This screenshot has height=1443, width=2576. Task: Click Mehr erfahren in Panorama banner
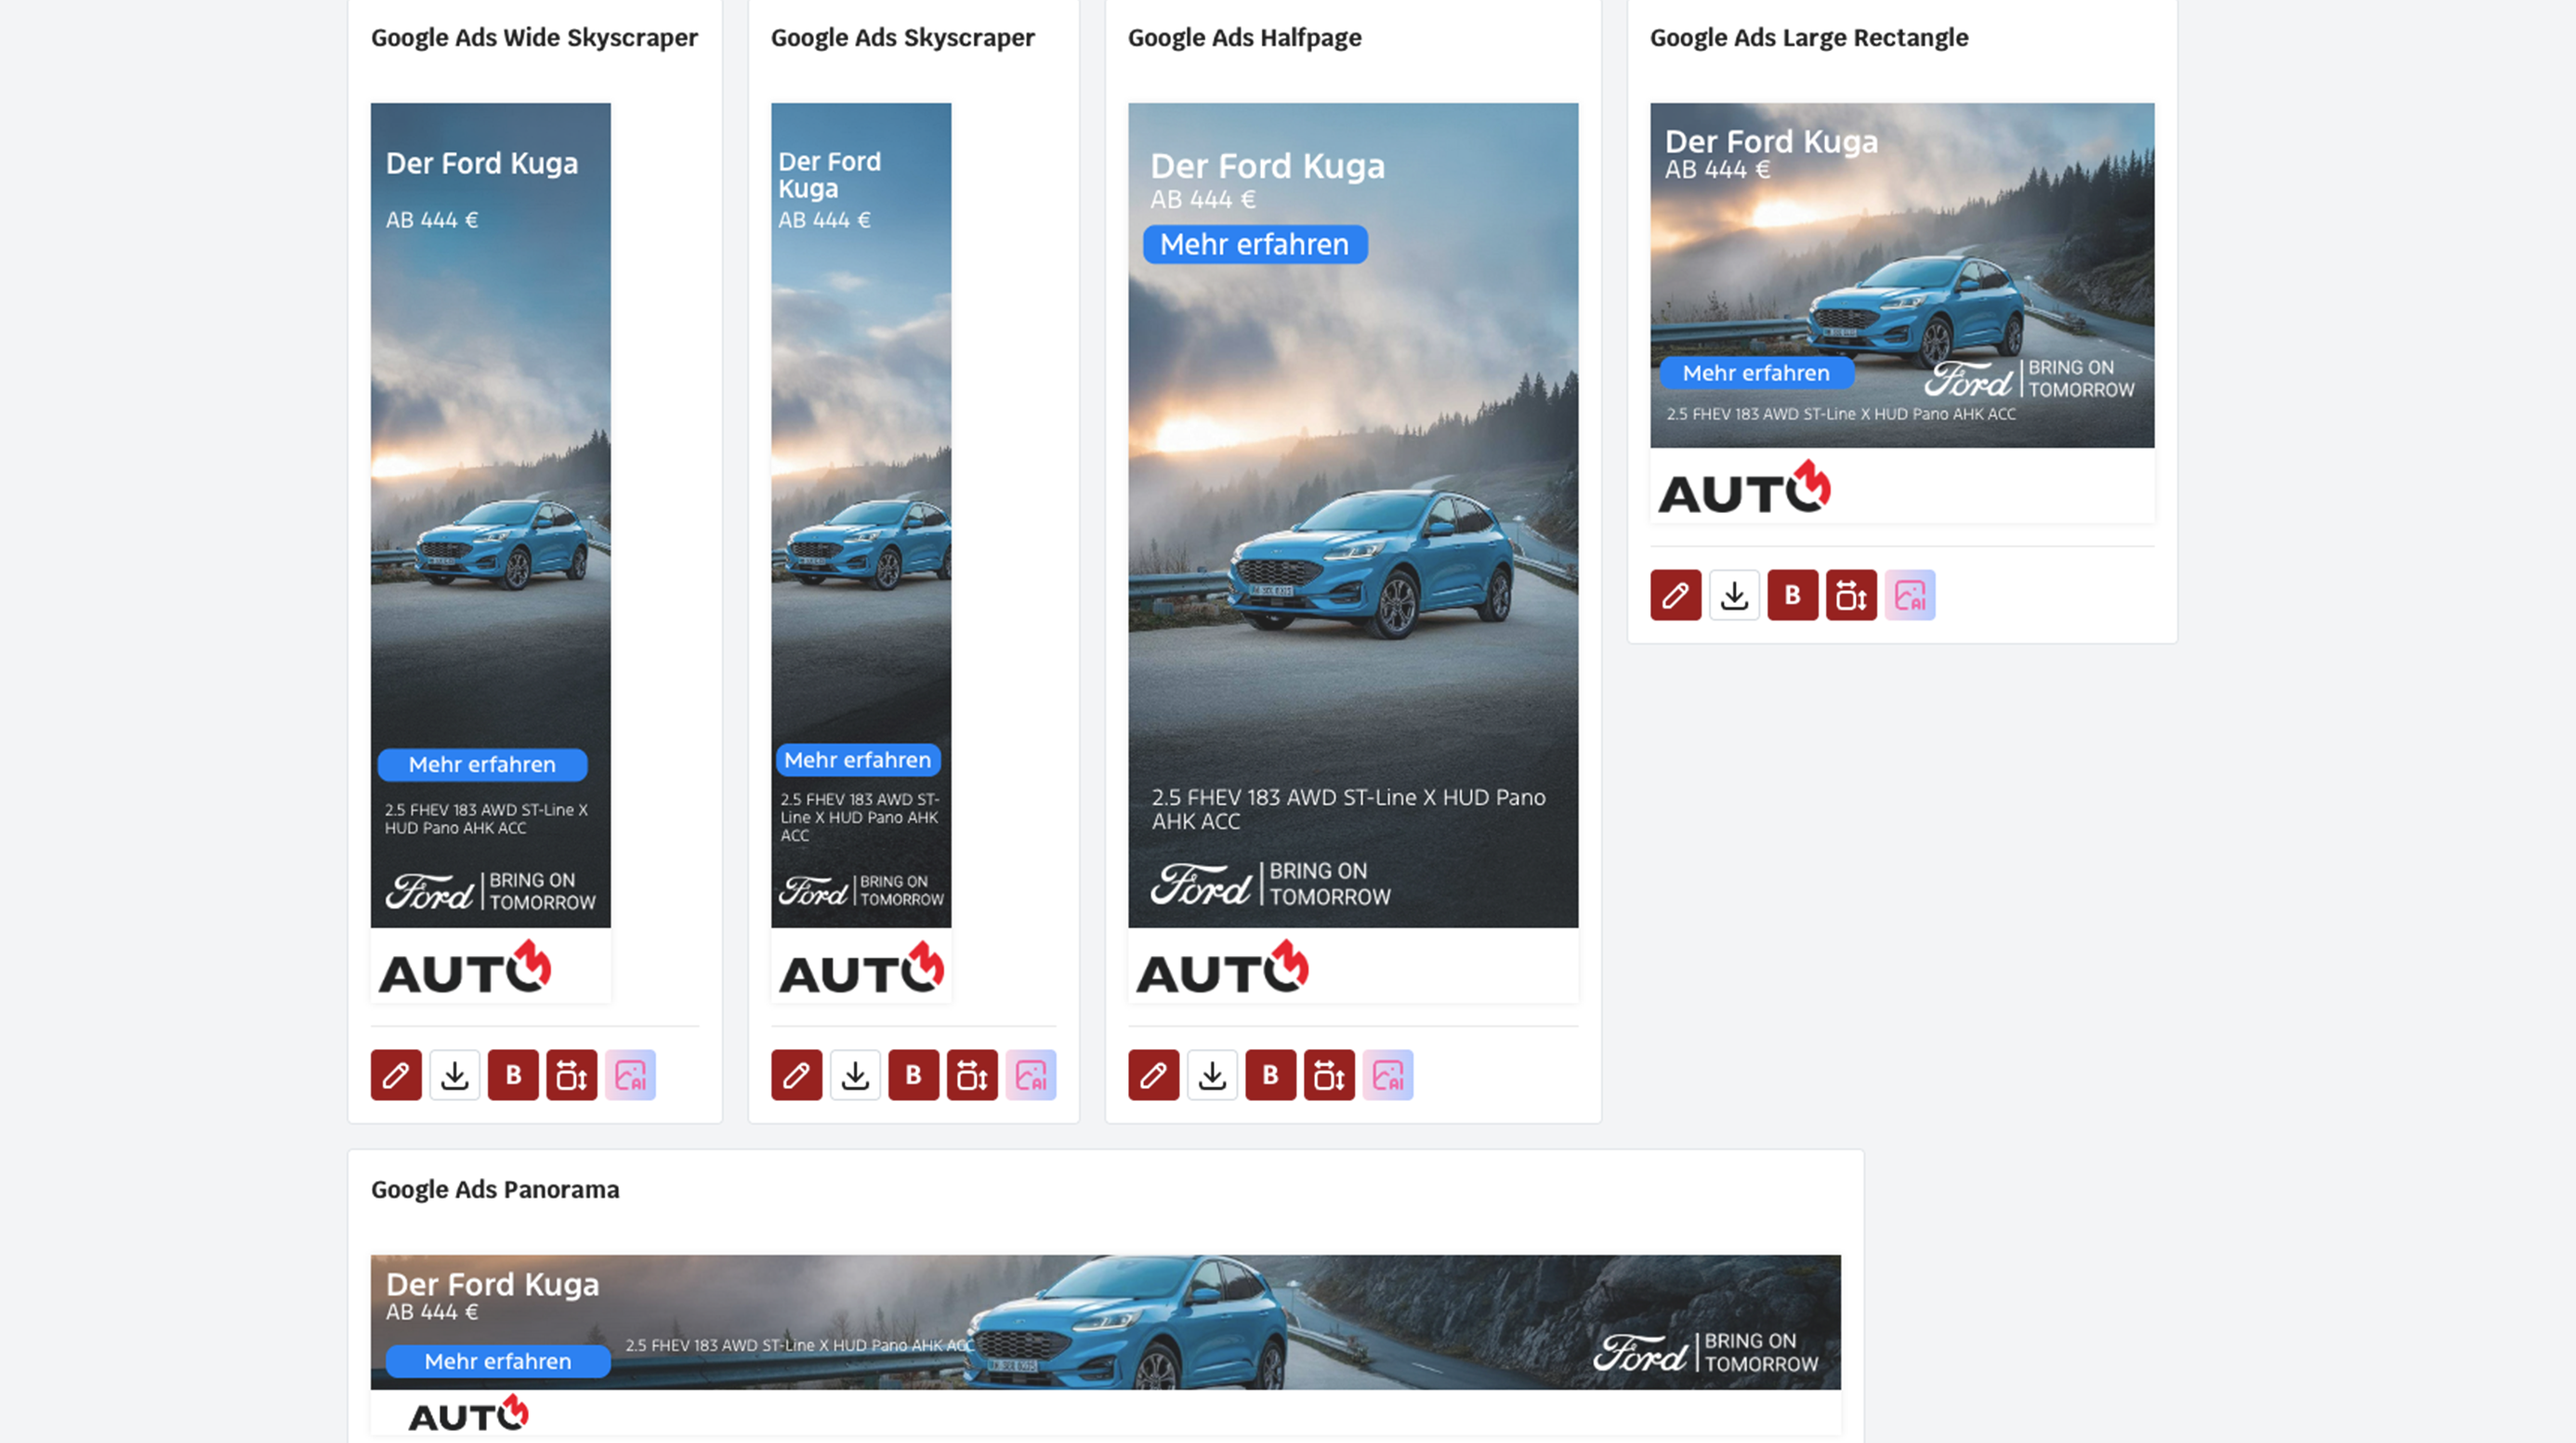pyautogui.click(x=497, y=1361)
